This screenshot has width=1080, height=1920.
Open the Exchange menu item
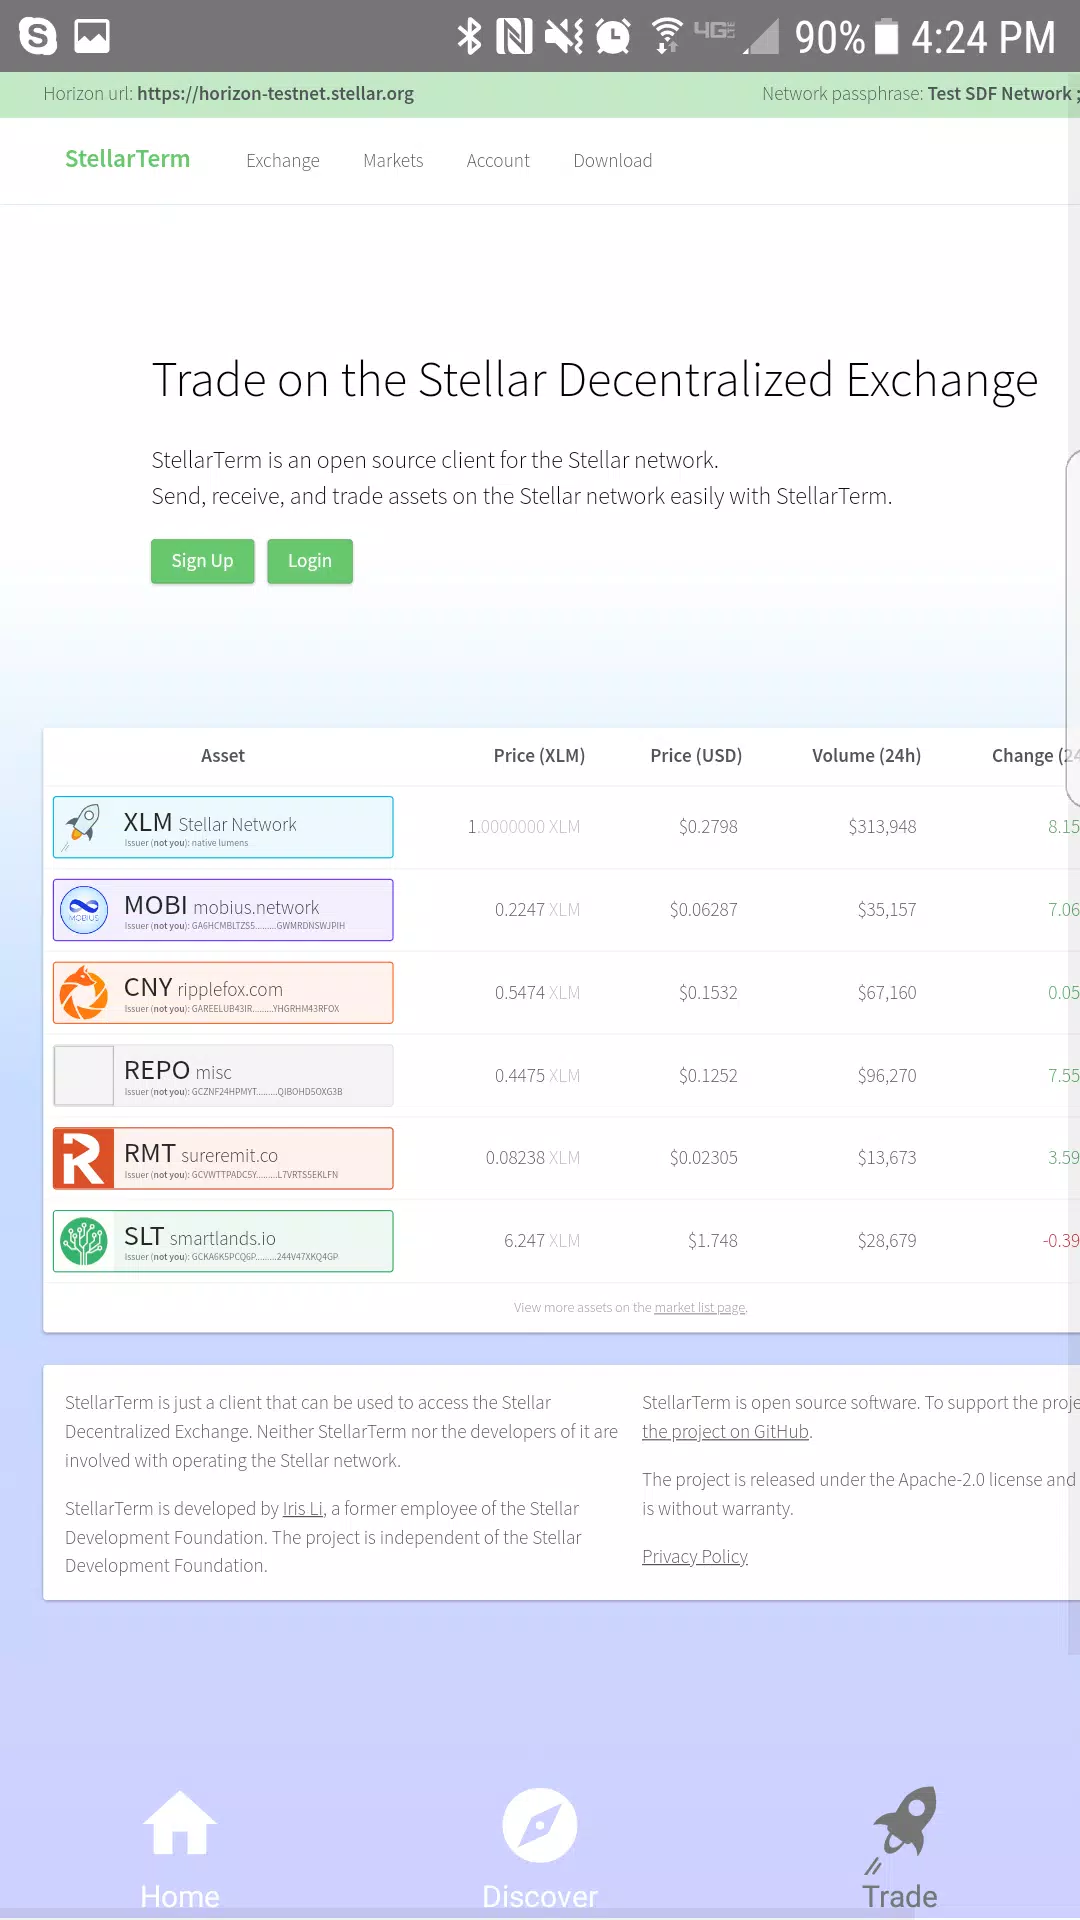coord(283,161)
